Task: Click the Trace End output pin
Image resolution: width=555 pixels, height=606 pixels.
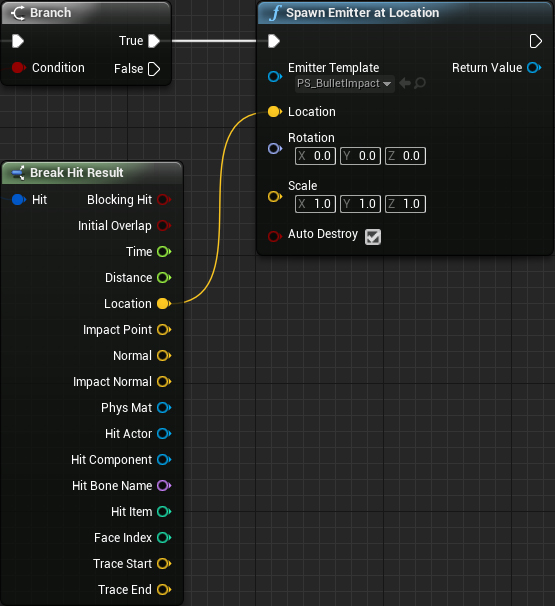Action: [164, 590]
